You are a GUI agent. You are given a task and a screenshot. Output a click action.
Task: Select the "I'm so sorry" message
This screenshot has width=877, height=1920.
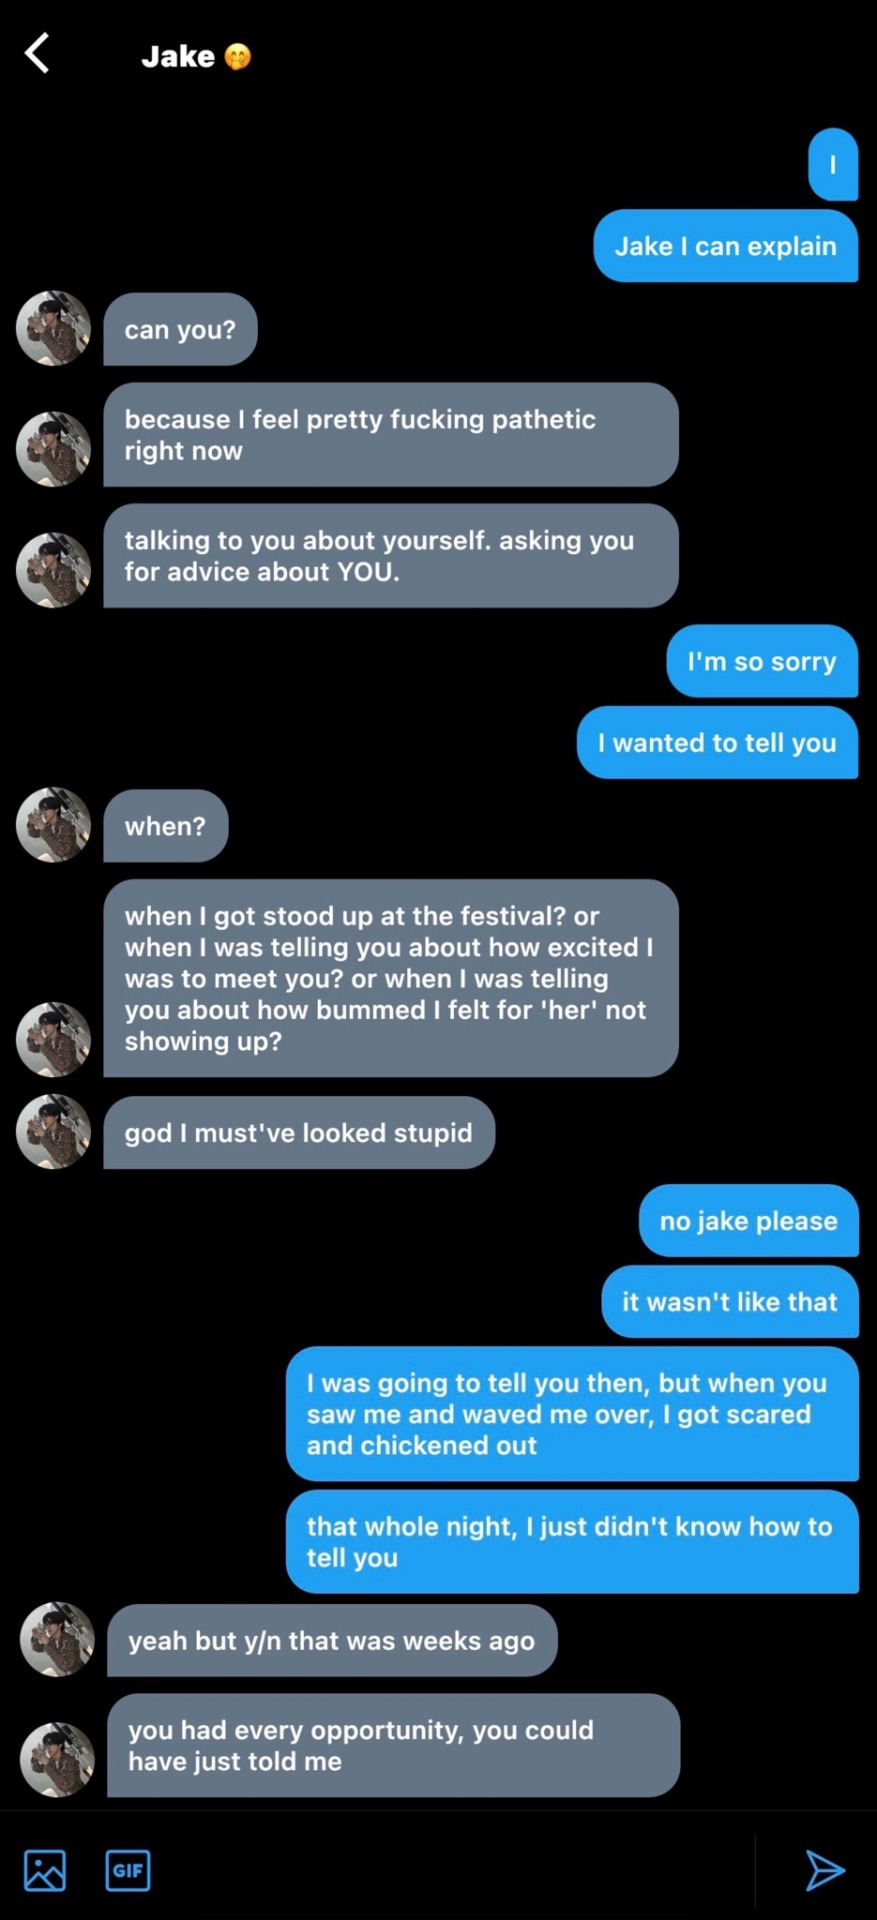[x=761, y=661]
